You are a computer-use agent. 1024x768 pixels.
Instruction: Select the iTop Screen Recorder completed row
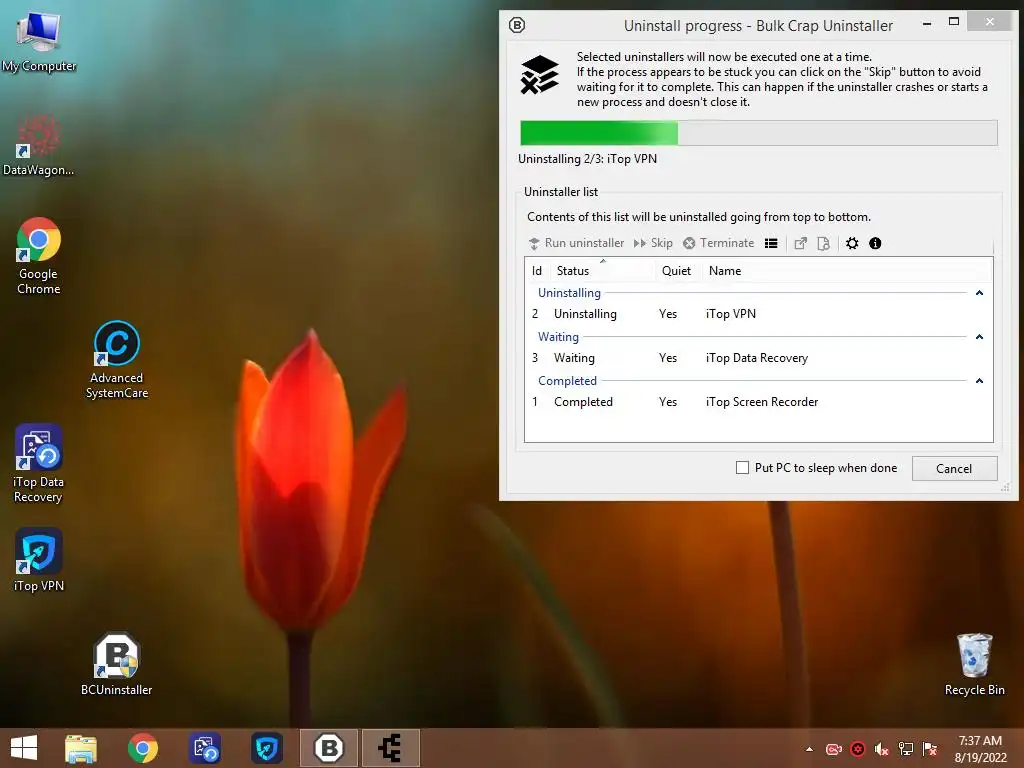point(758,402)
